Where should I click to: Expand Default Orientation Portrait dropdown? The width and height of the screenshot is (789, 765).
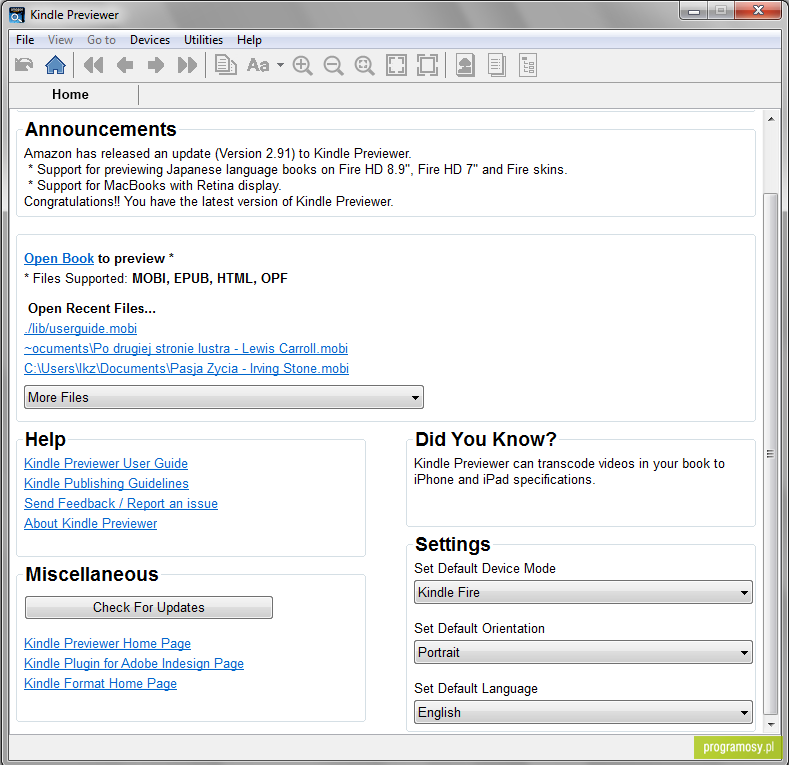pyautogui.click(x=583, y=652)
